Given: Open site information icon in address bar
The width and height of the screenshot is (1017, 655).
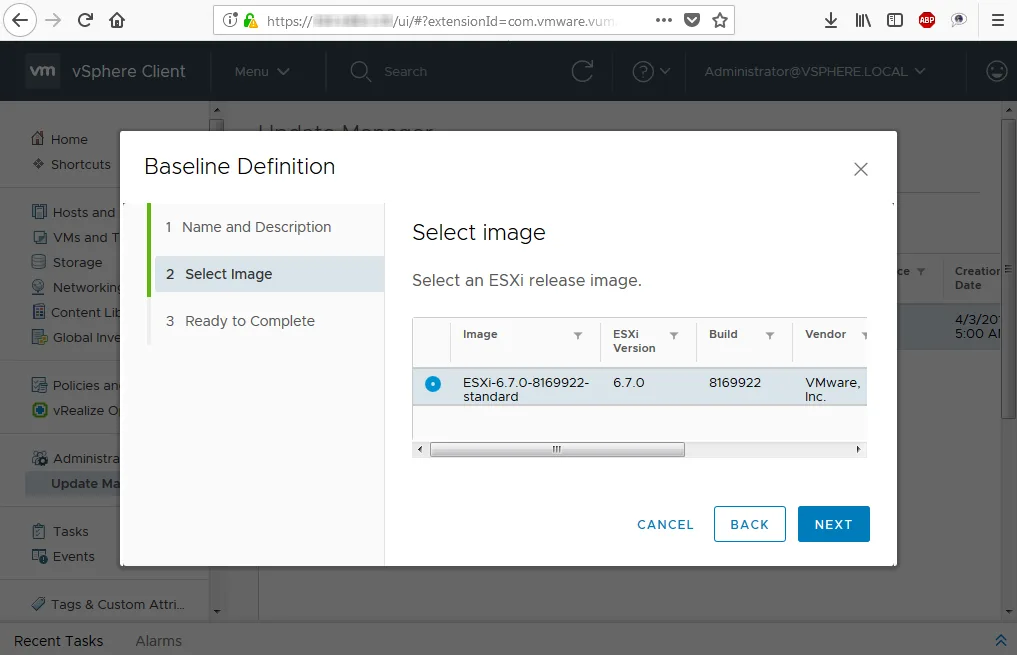Looking at the screenshot, I should [x=230, y=21].
